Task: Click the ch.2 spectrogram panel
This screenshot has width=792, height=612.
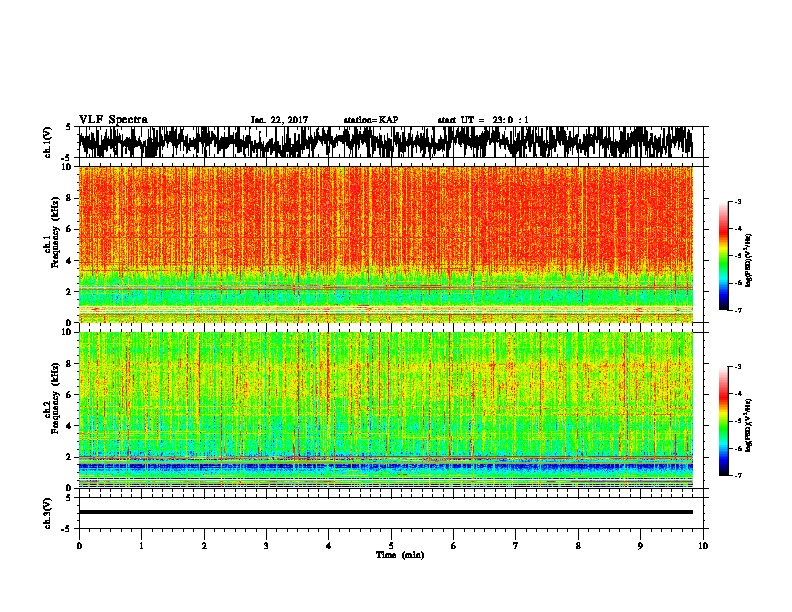Action: click(385, 410)
